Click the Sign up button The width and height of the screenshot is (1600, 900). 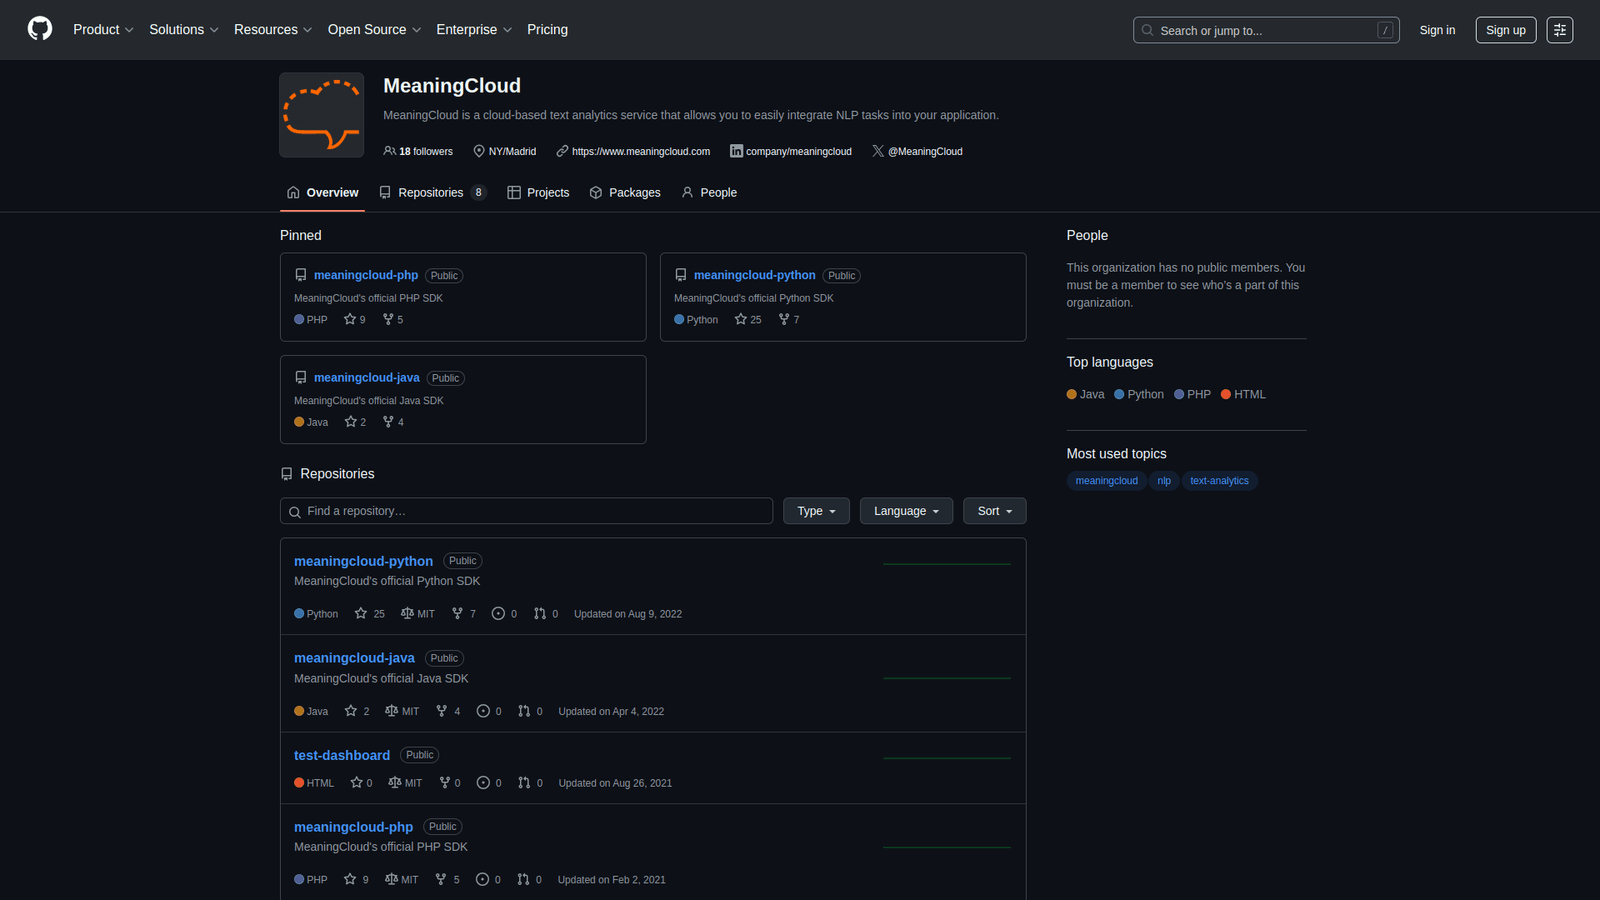click(x=1505, y=30)
